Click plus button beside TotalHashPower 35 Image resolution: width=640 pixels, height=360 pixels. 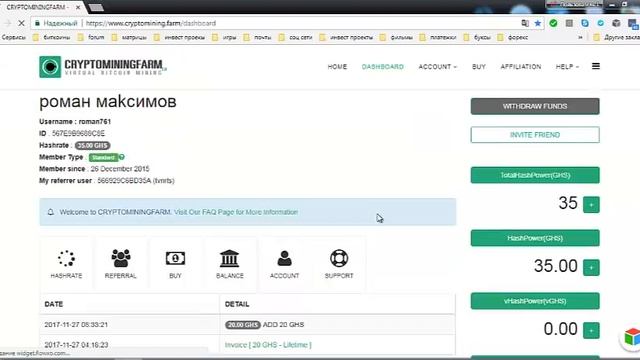point(591,204)
